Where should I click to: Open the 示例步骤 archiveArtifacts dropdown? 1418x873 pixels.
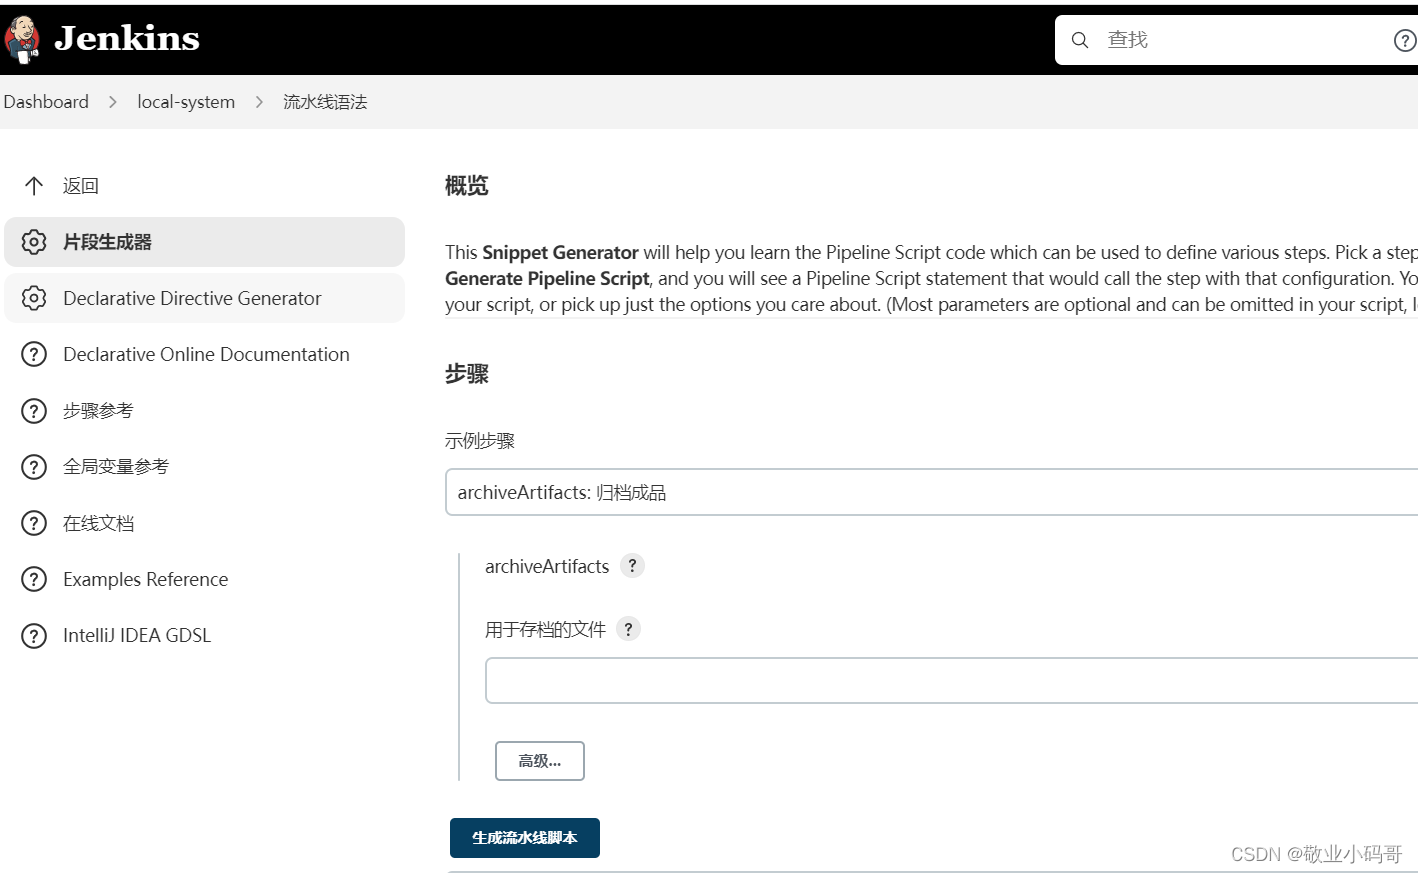[x=931, y=492]
